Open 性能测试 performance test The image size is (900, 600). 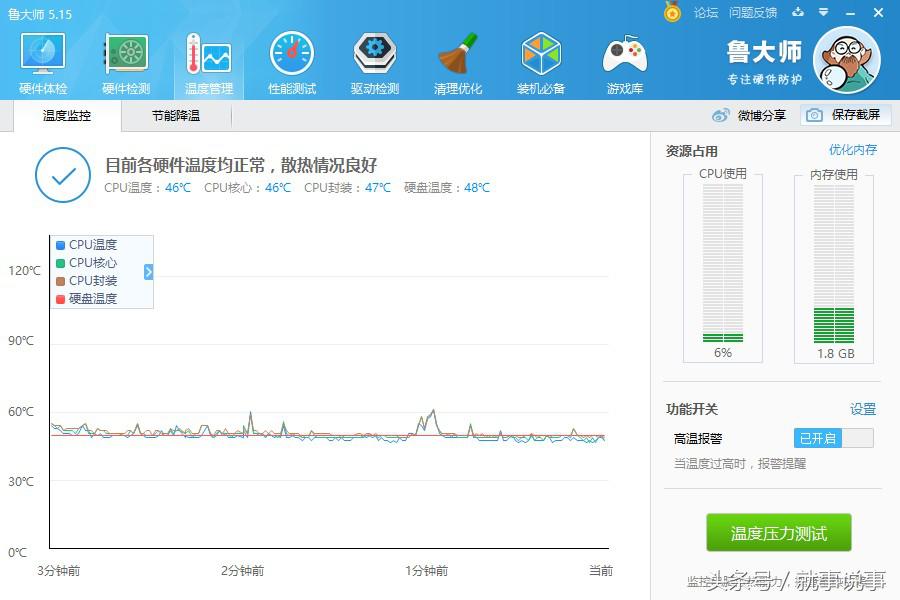(x=291, y=60)
